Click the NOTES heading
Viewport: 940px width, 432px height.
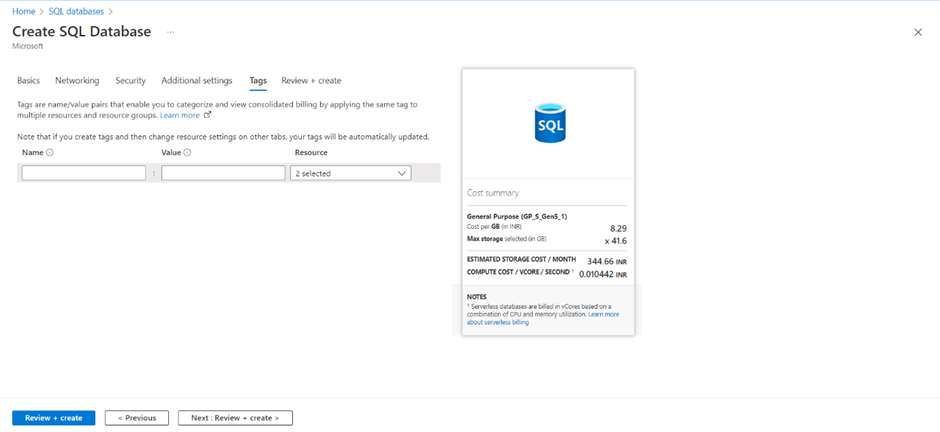pyautogui.click(x=477, y=297)
